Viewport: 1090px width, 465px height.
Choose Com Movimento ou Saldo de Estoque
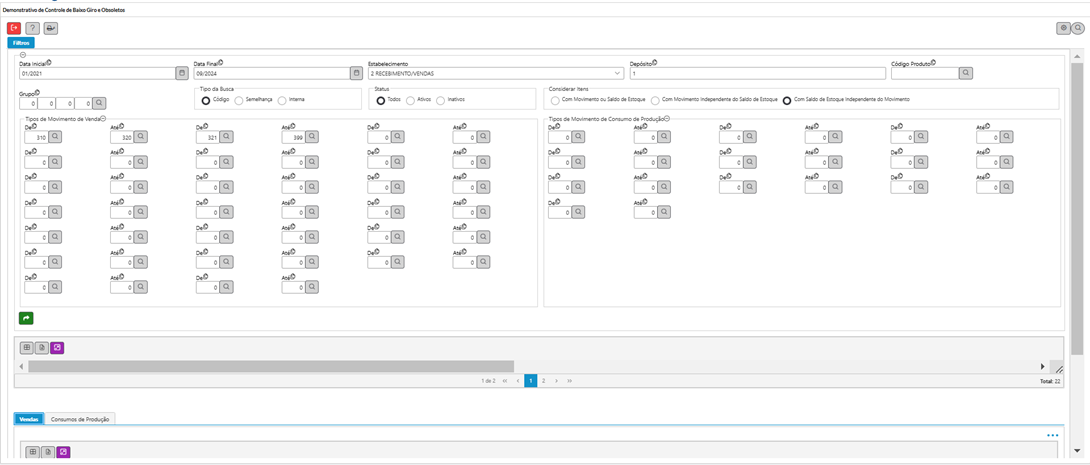pyautogui.click(x=554, y=100)
